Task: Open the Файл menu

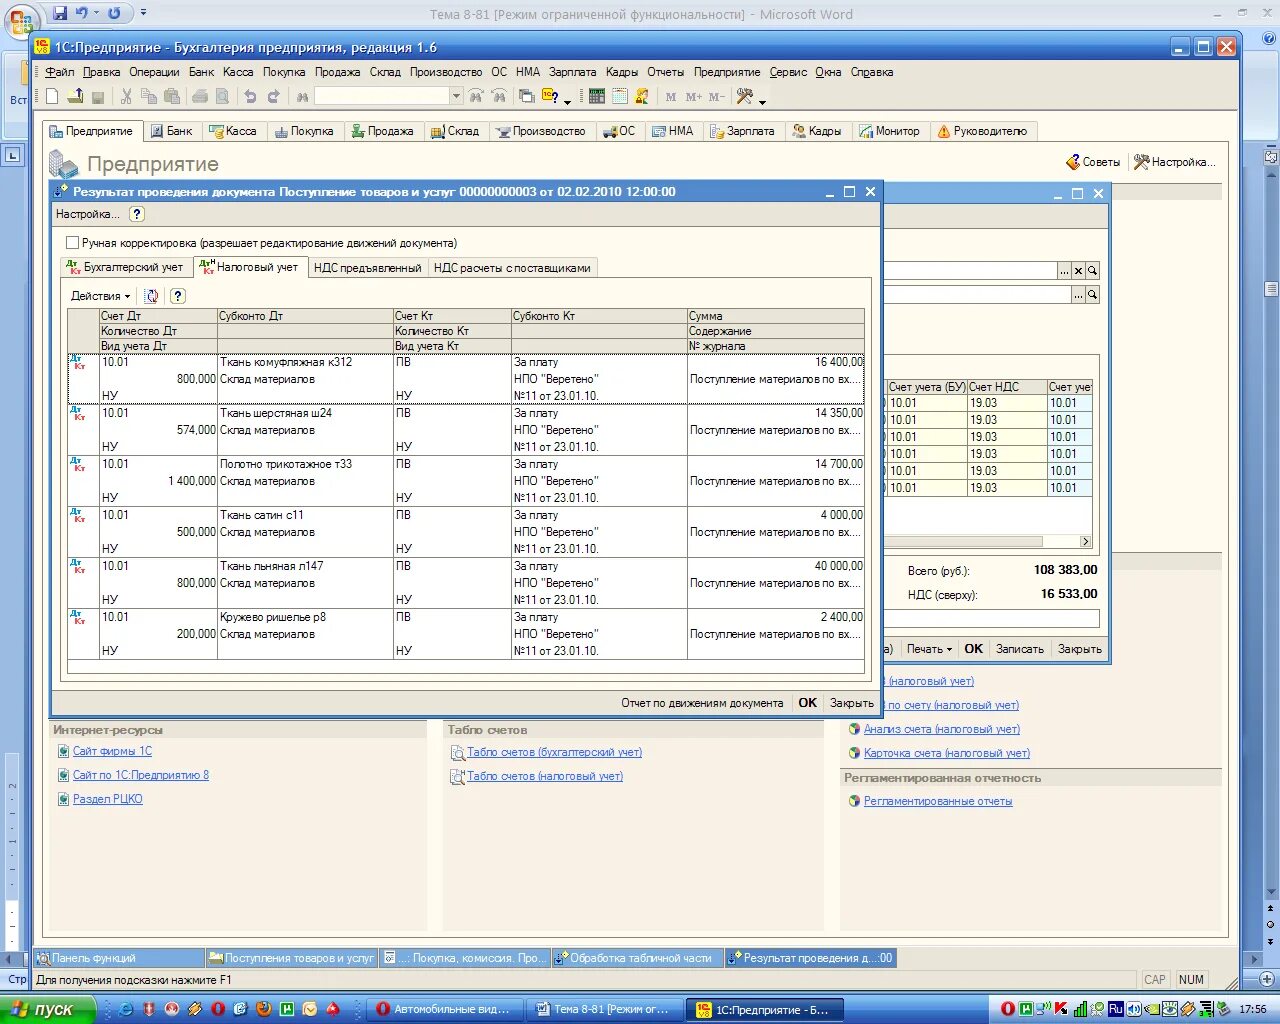Action: 60,72
